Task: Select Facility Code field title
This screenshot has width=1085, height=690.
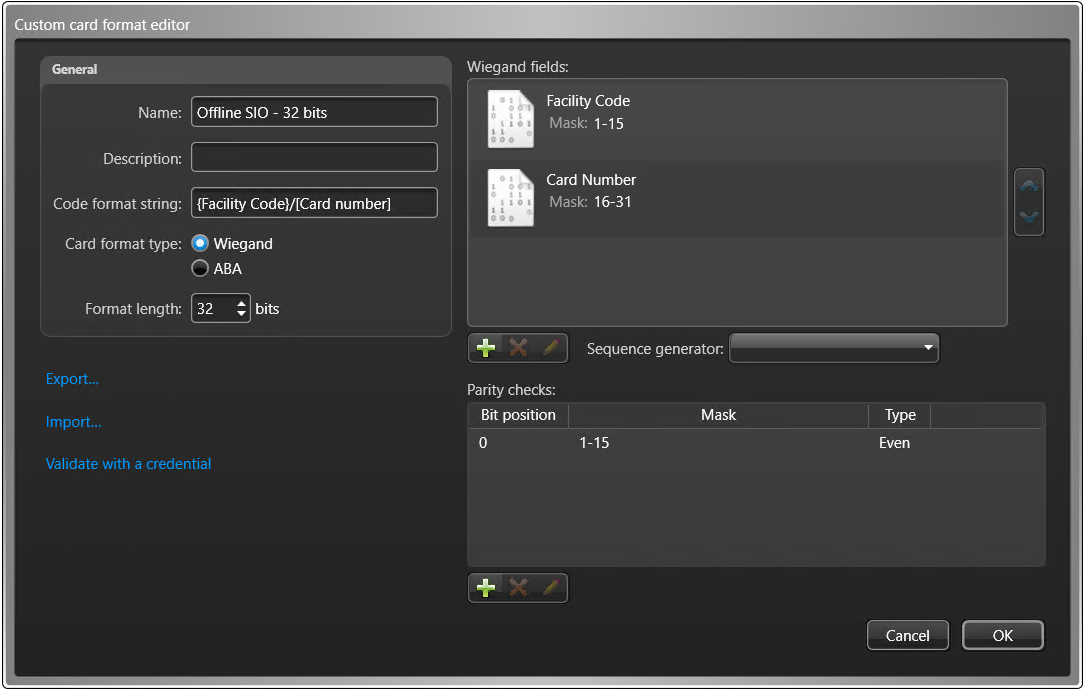Action: [588, 101]
